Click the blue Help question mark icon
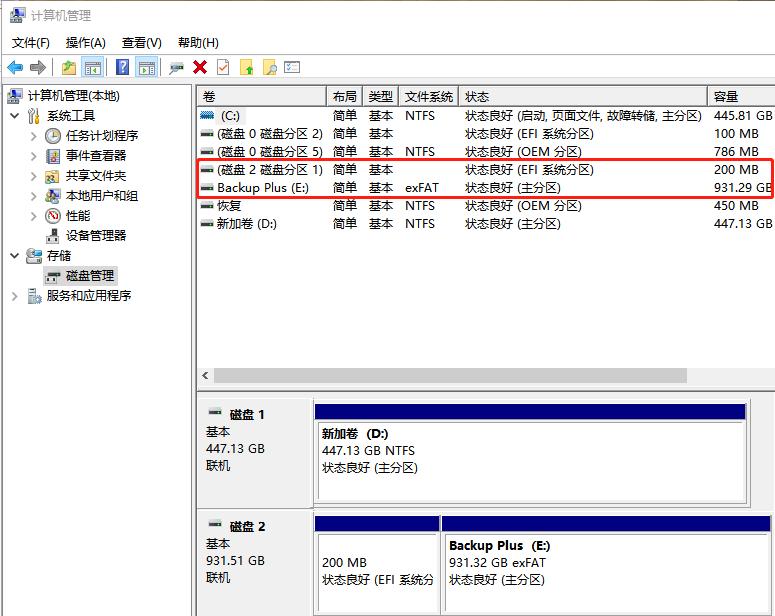 tap(122, 67)
